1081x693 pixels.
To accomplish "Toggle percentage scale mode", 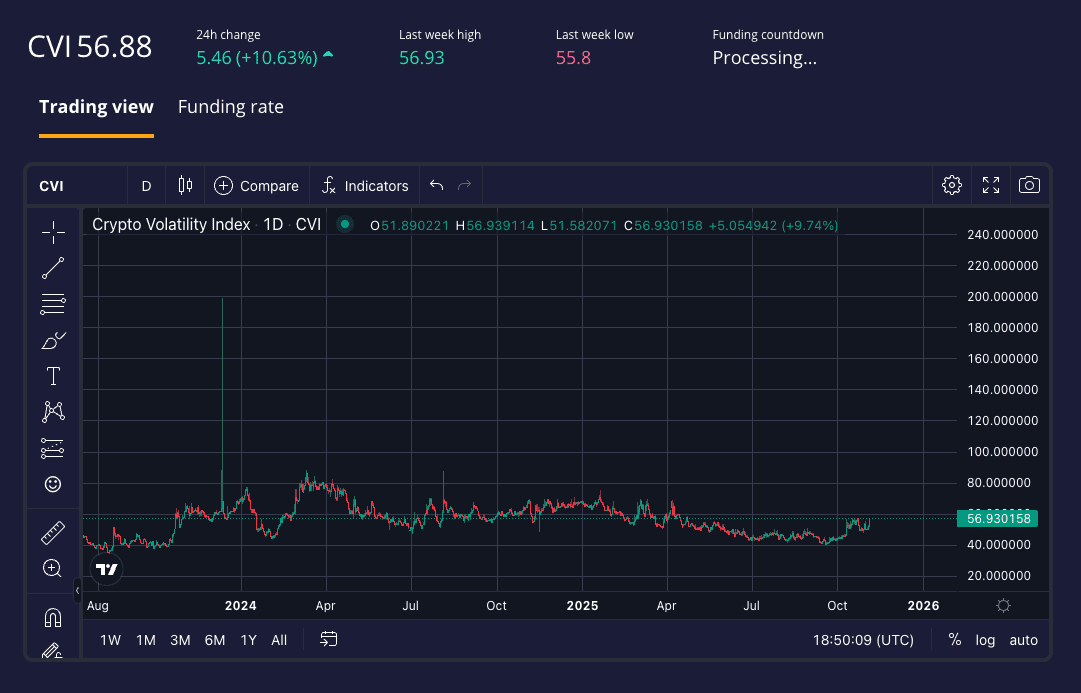I will coord(954,640).
